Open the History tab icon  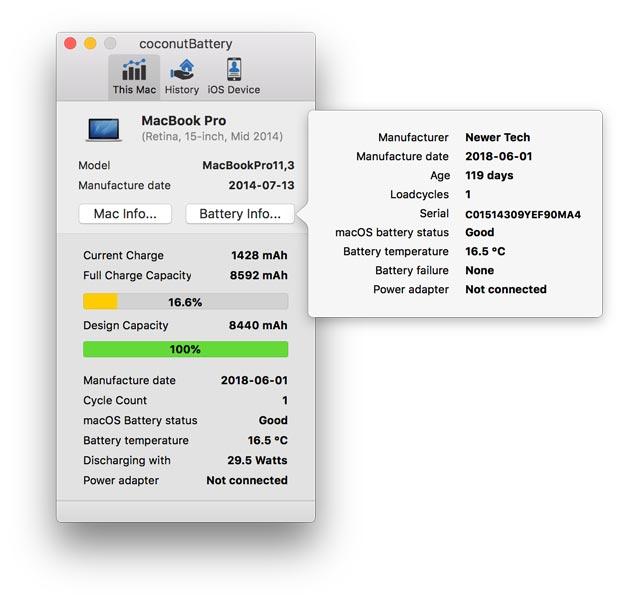point(182,70)
